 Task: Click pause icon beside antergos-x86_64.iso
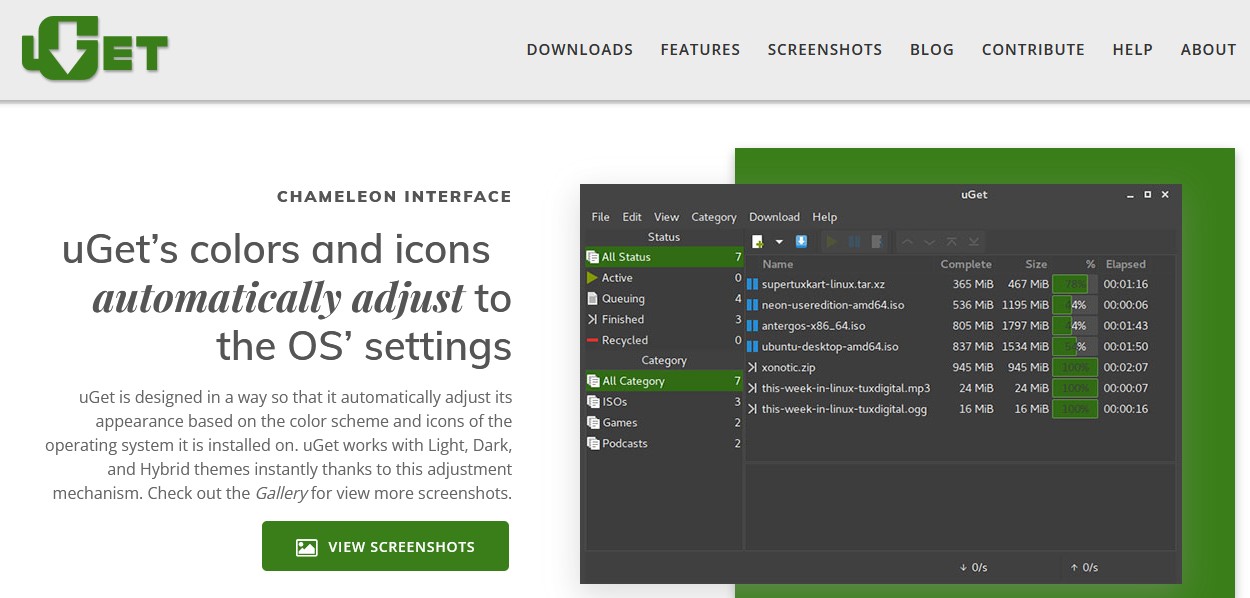(753, 326)
